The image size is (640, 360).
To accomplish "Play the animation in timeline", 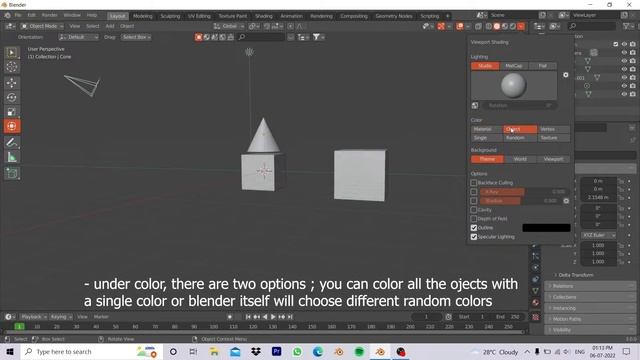I will point(273,317).
